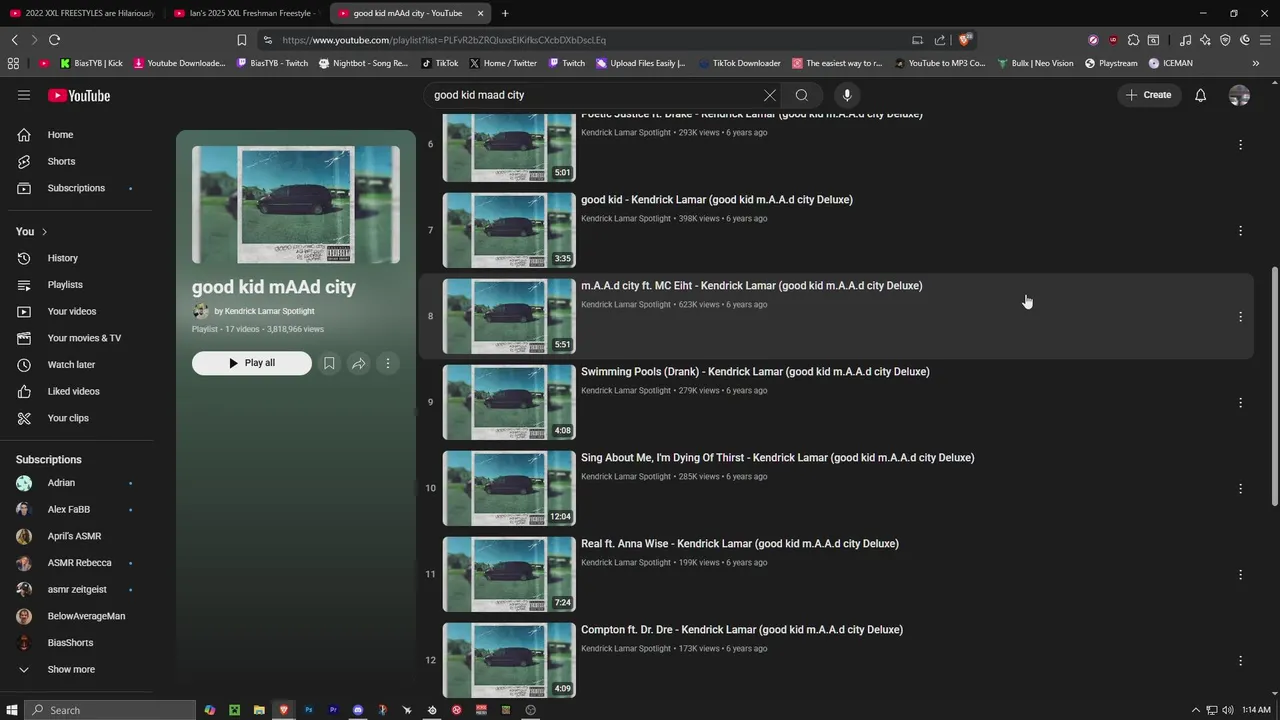
Task: Reload the page
Action: [x=54, y=40]
